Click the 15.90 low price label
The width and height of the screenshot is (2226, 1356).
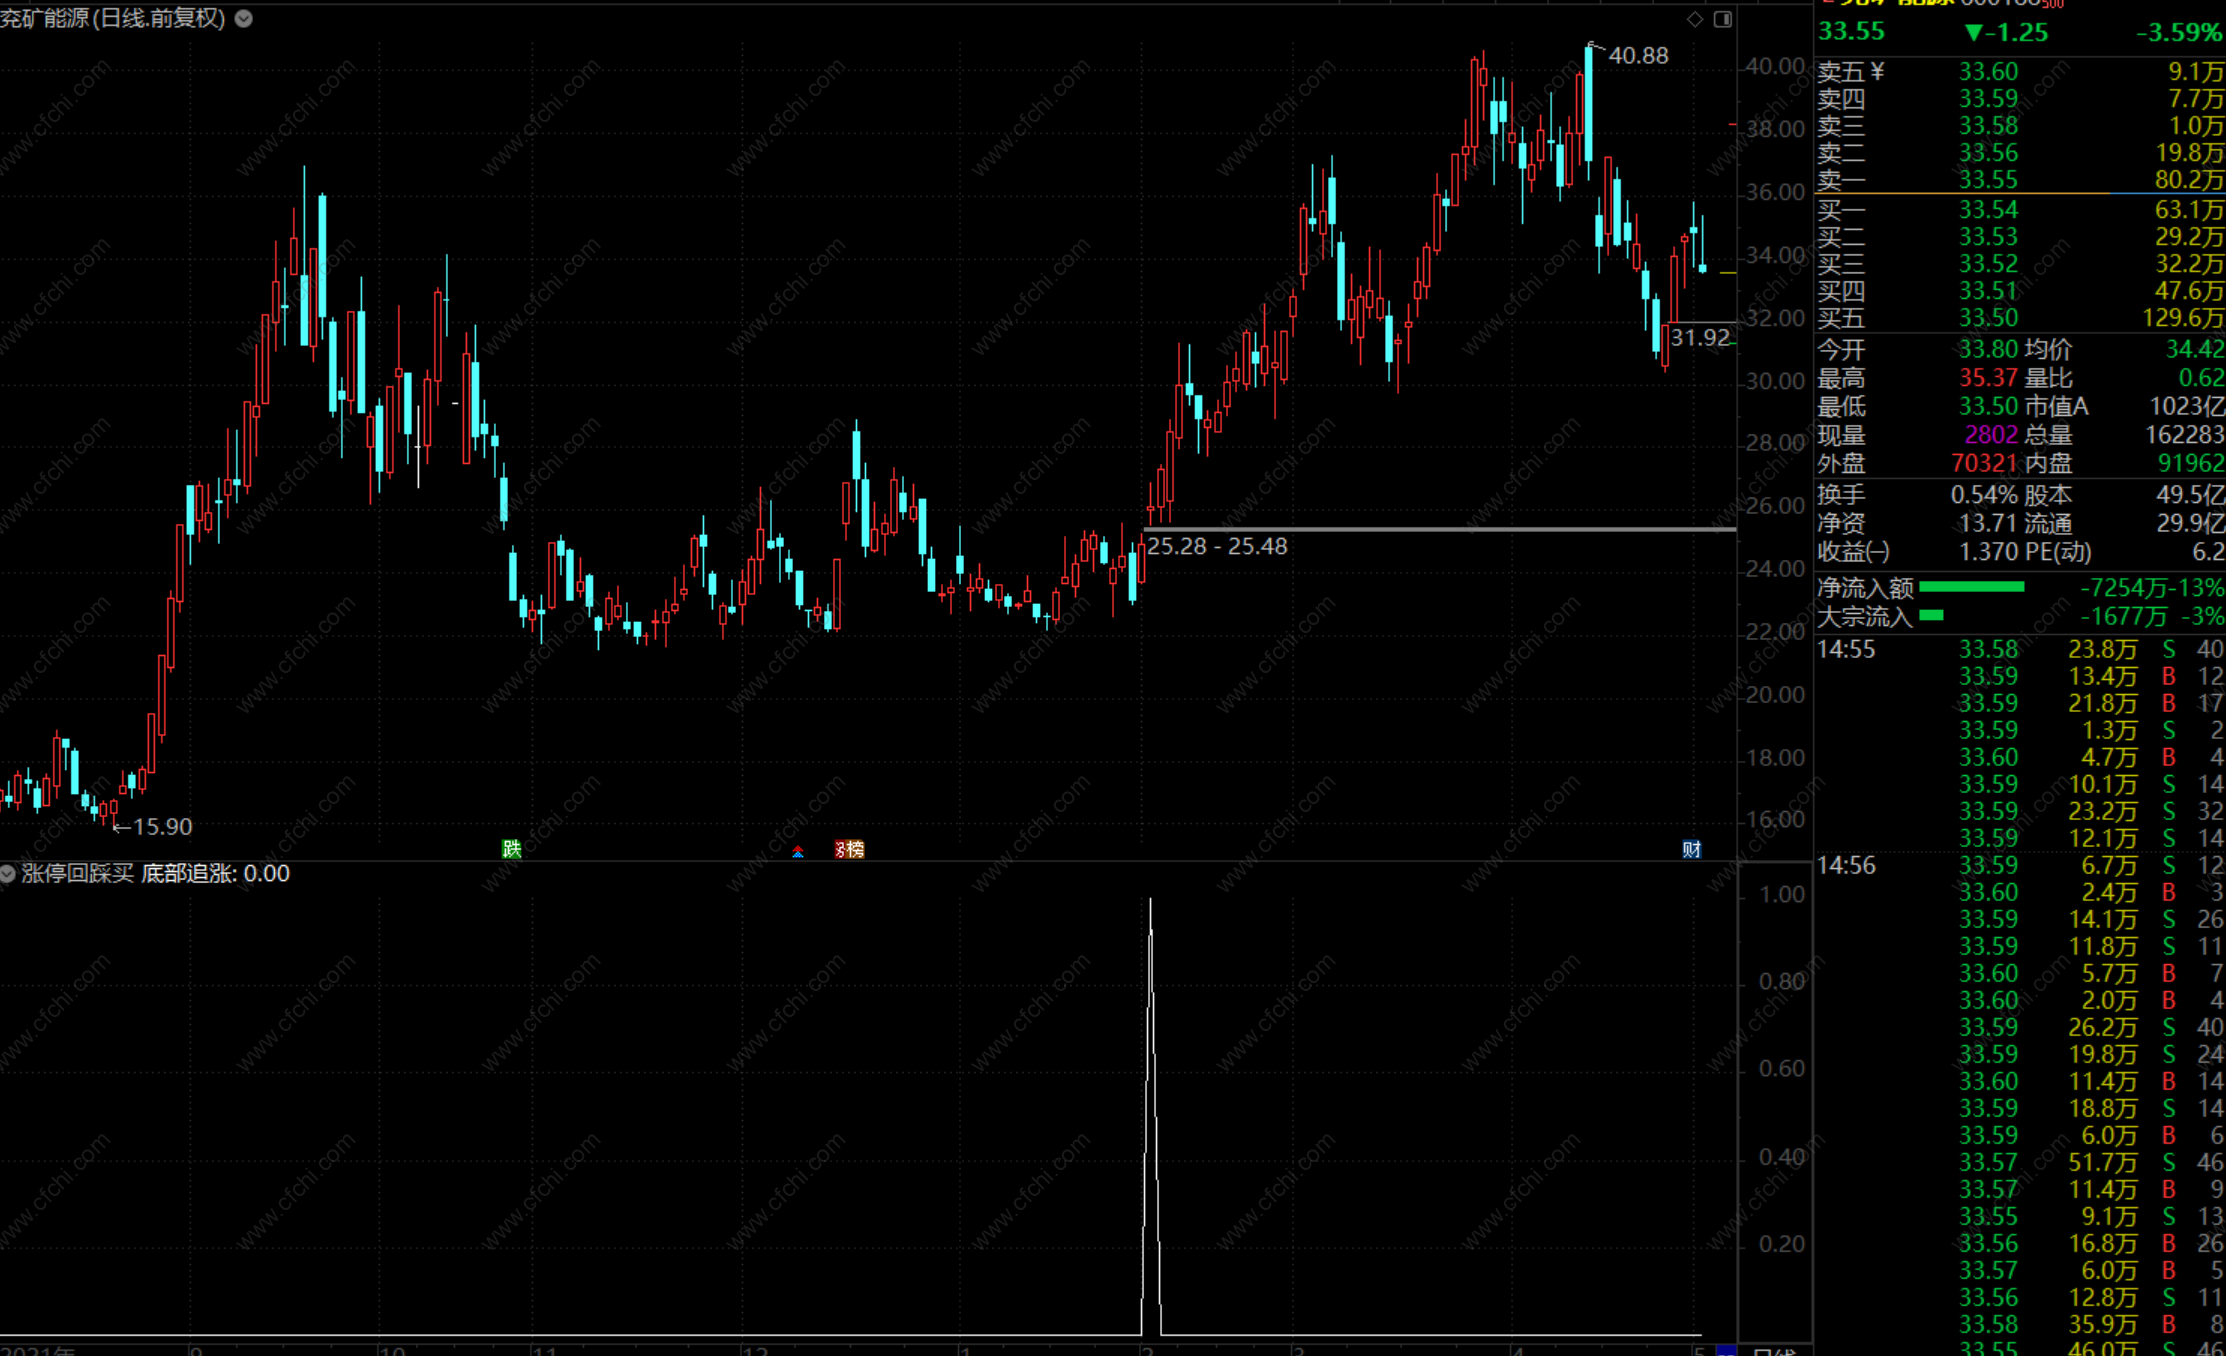[x=161, y=826]
